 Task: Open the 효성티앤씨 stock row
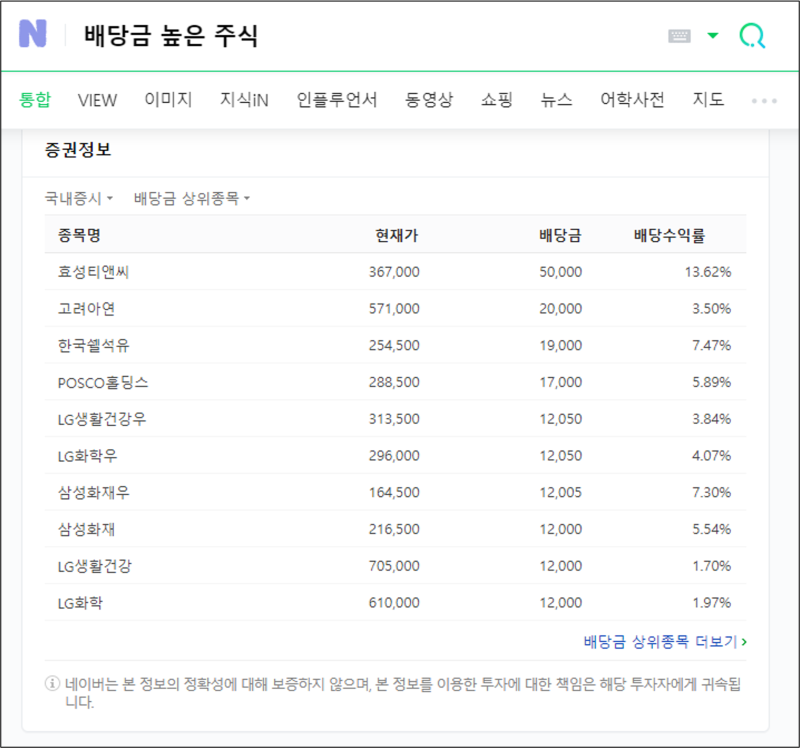[x=395, y=271]
